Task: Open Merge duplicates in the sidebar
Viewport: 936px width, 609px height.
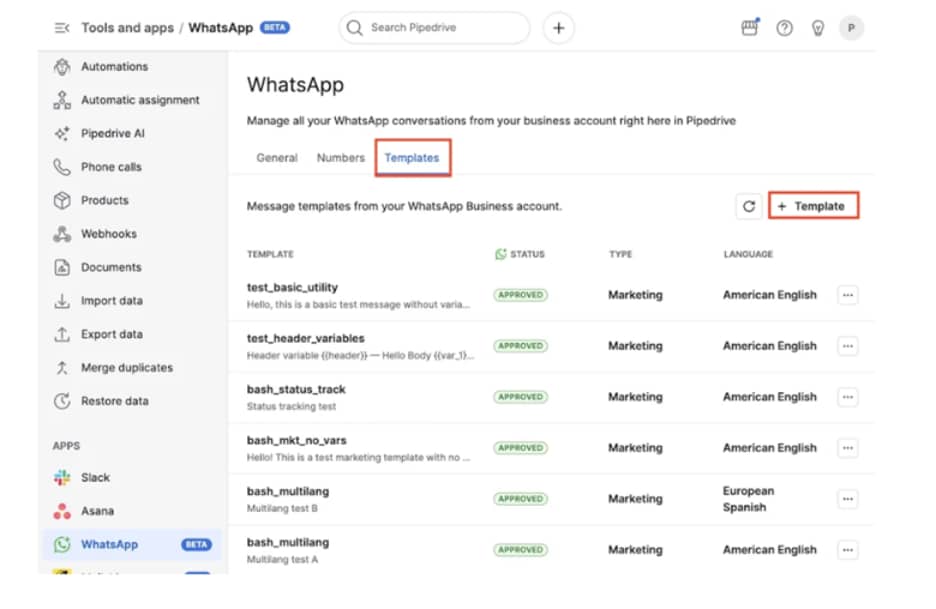Action: tap(127, 367)
